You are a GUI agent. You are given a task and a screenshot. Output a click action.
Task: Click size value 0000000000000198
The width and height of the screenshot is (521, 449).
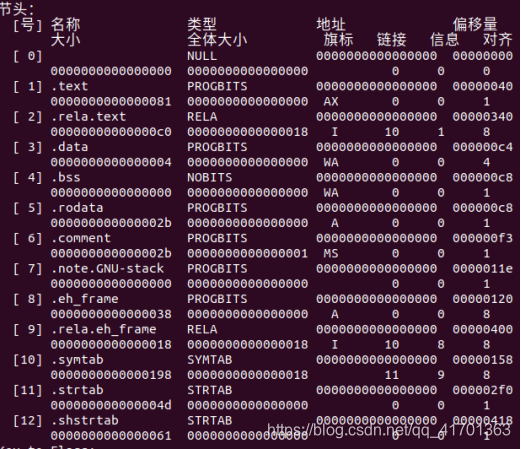pyautogui.click(x=111, y=375)
